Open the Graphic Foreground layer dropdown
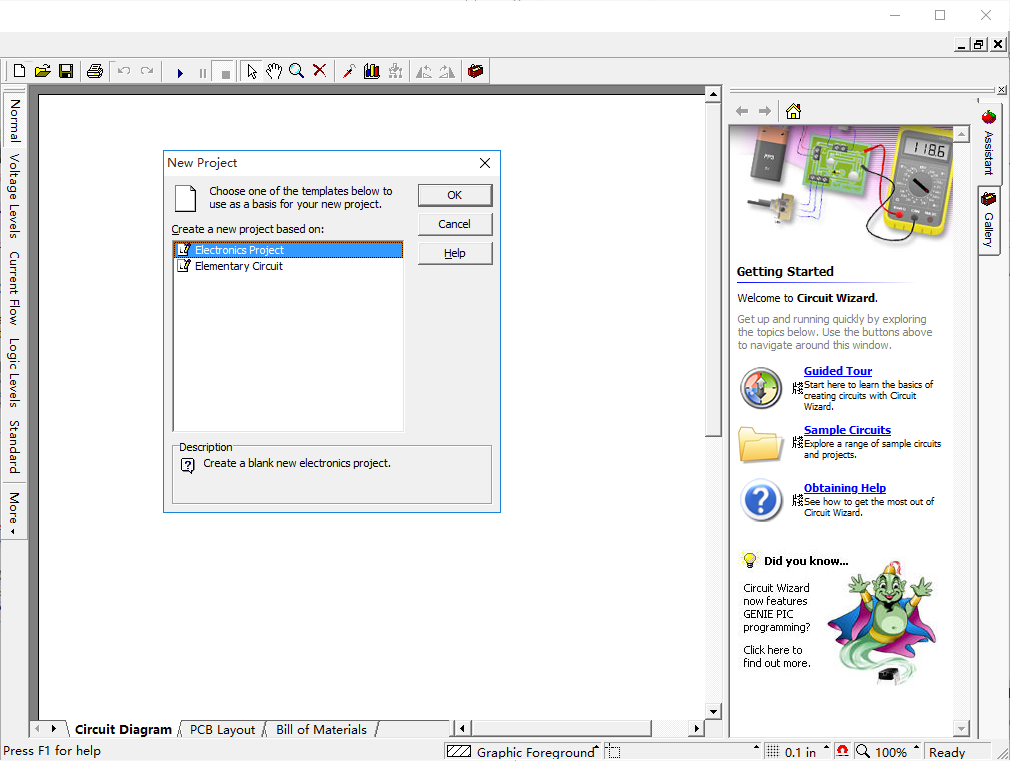The height and width of the screenshot is (761, 1010). 596,751
